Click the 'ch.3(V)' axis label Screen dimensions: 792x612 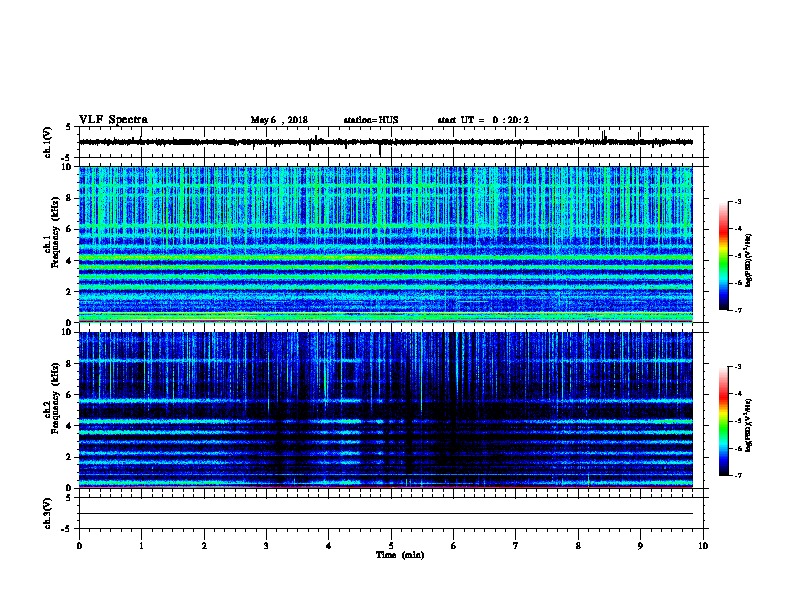click(x=47, y=513)
